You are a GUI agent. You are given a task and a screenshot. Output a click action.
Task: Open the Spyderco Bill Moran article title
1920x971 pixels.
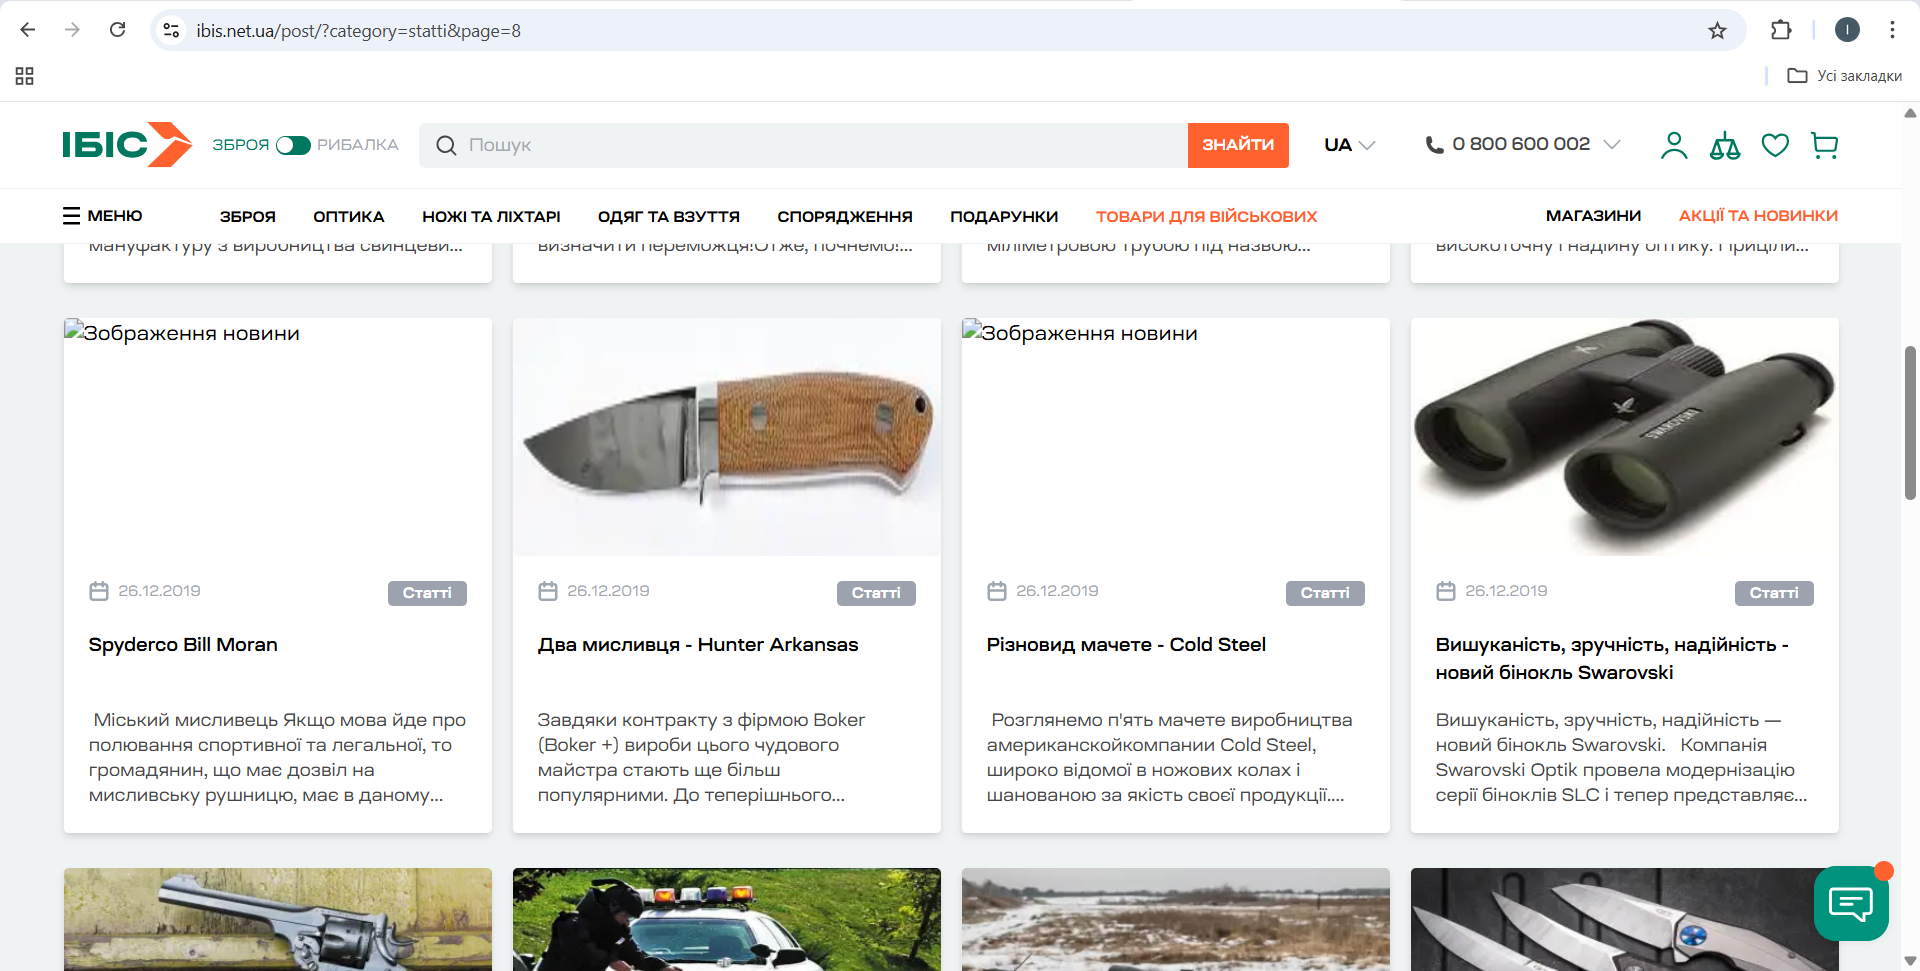click(x=183, y=645)
